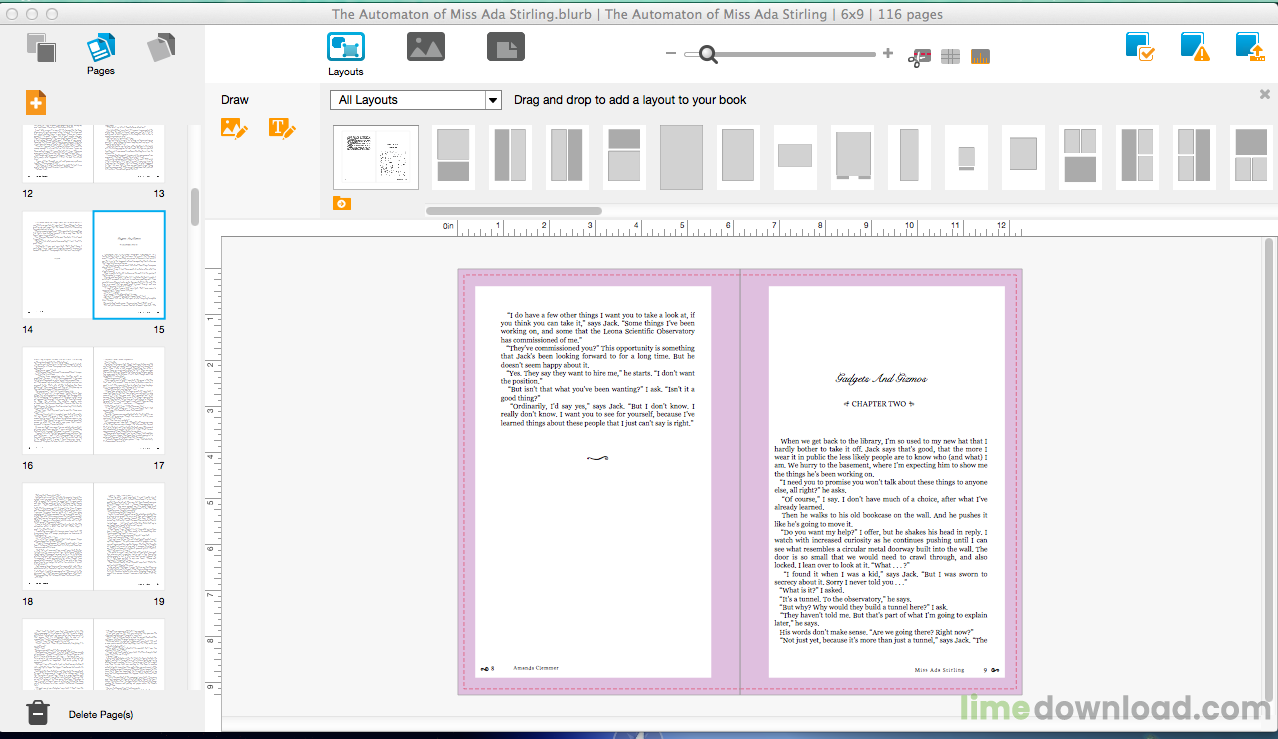This screenshot has width=1278, height=739.
Task: Select page 13 thumbnail
Action: point(129,154)
